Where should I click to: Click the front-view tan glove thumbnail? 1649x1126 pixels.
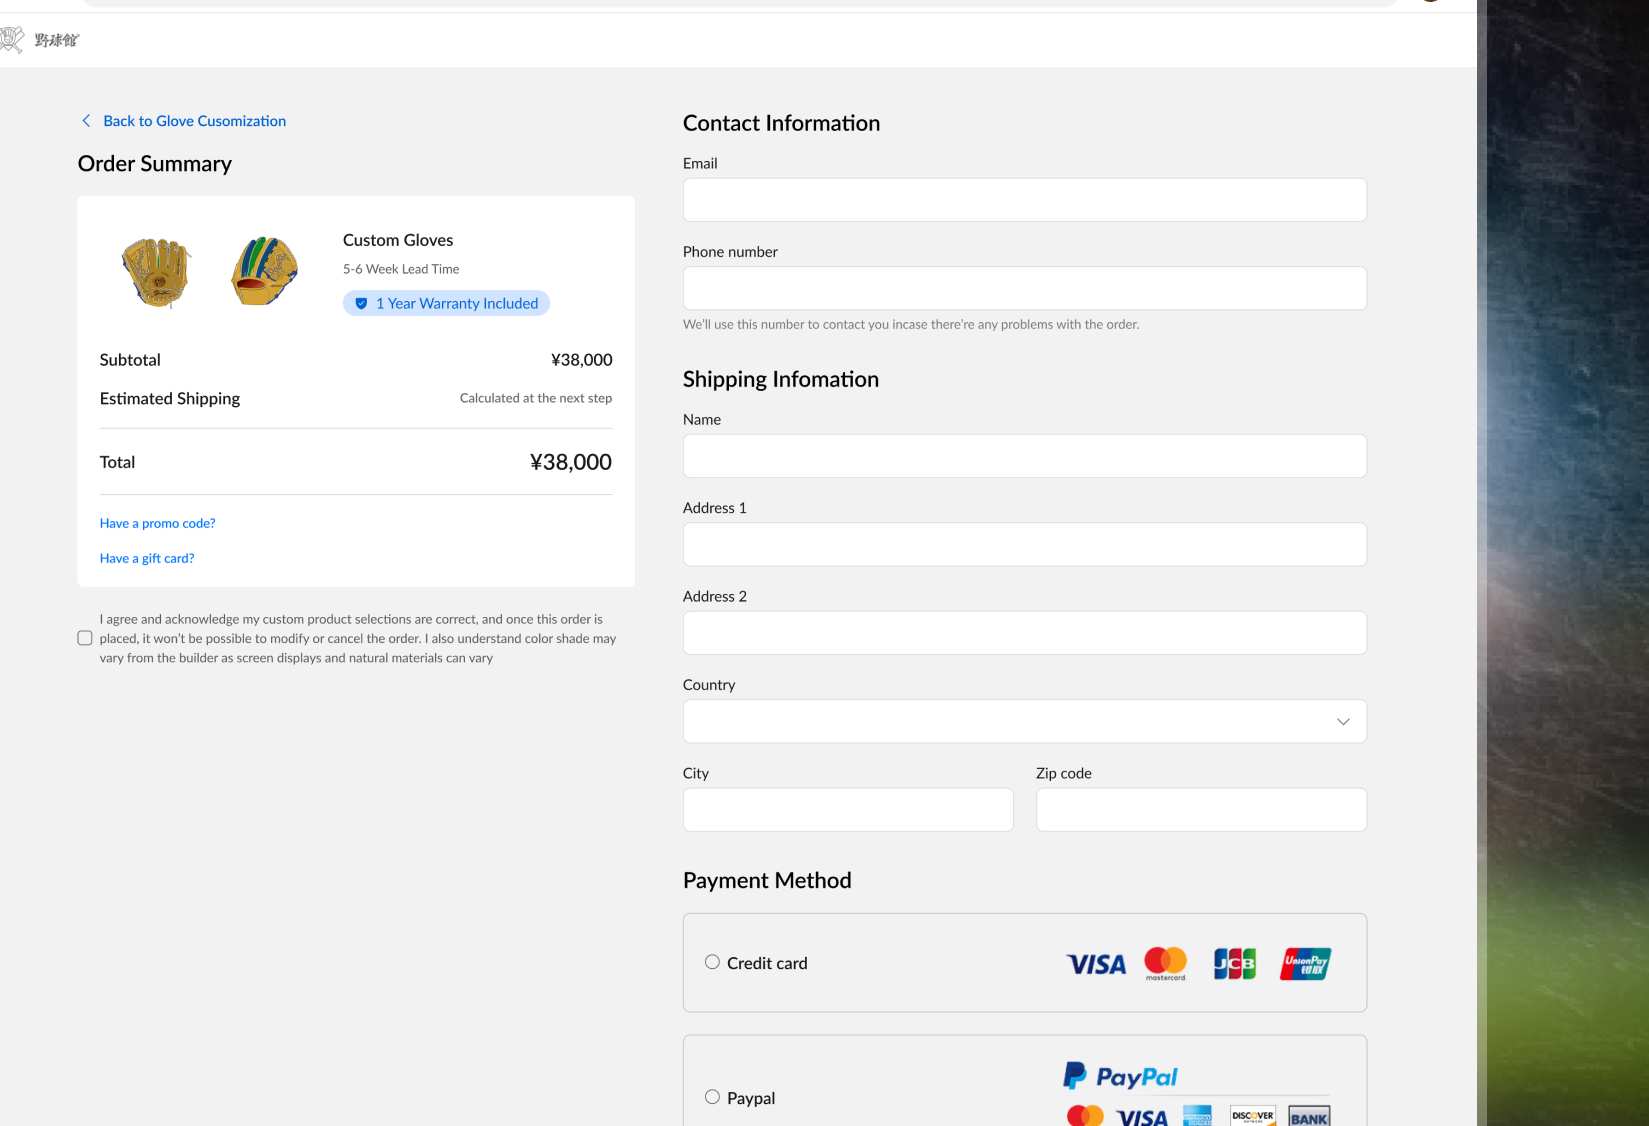(157, 272)
